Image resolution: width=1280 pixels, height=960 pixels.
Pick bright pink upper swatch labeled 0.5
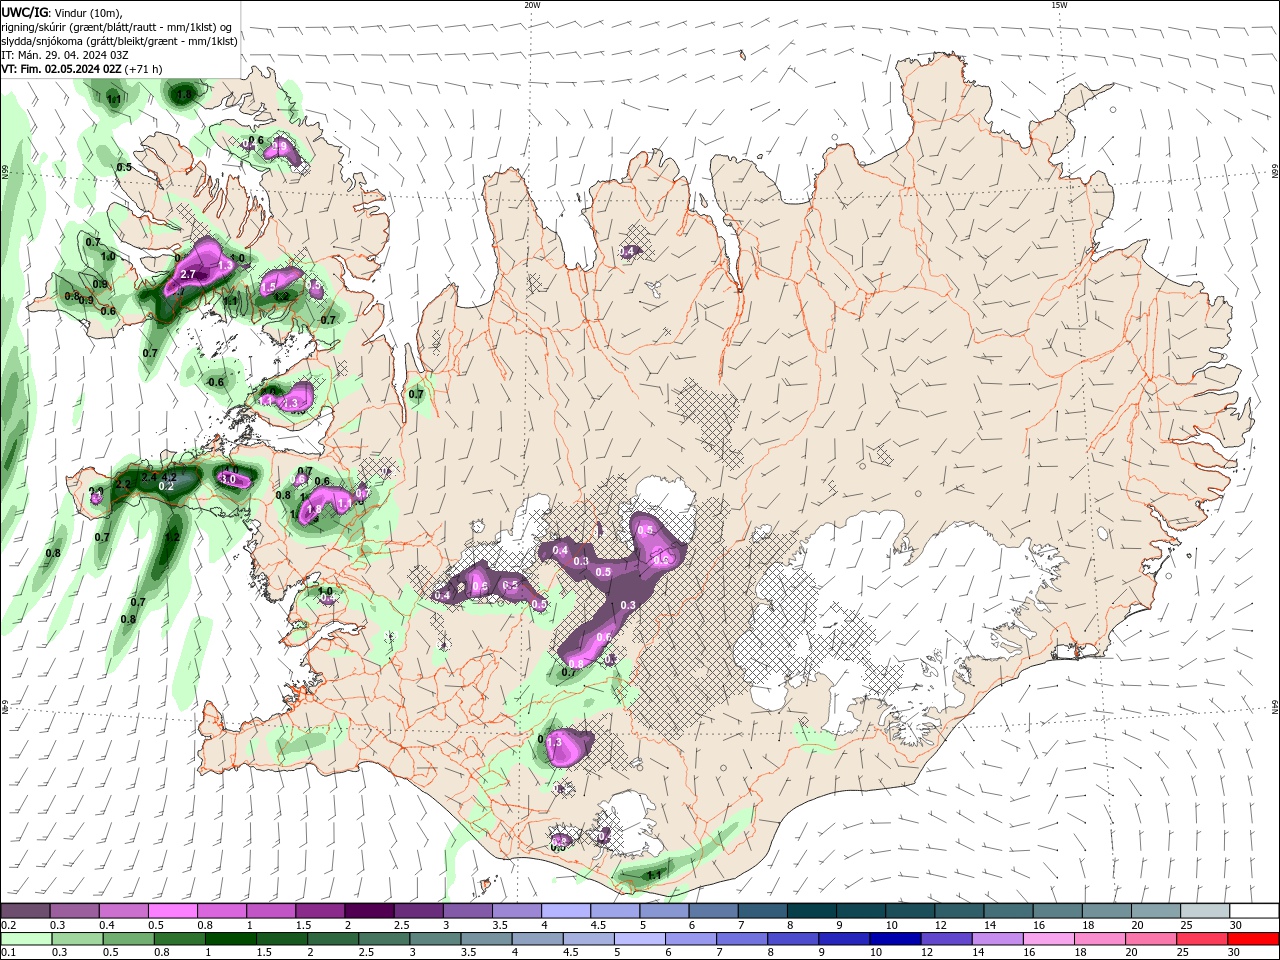pos(172,911)
